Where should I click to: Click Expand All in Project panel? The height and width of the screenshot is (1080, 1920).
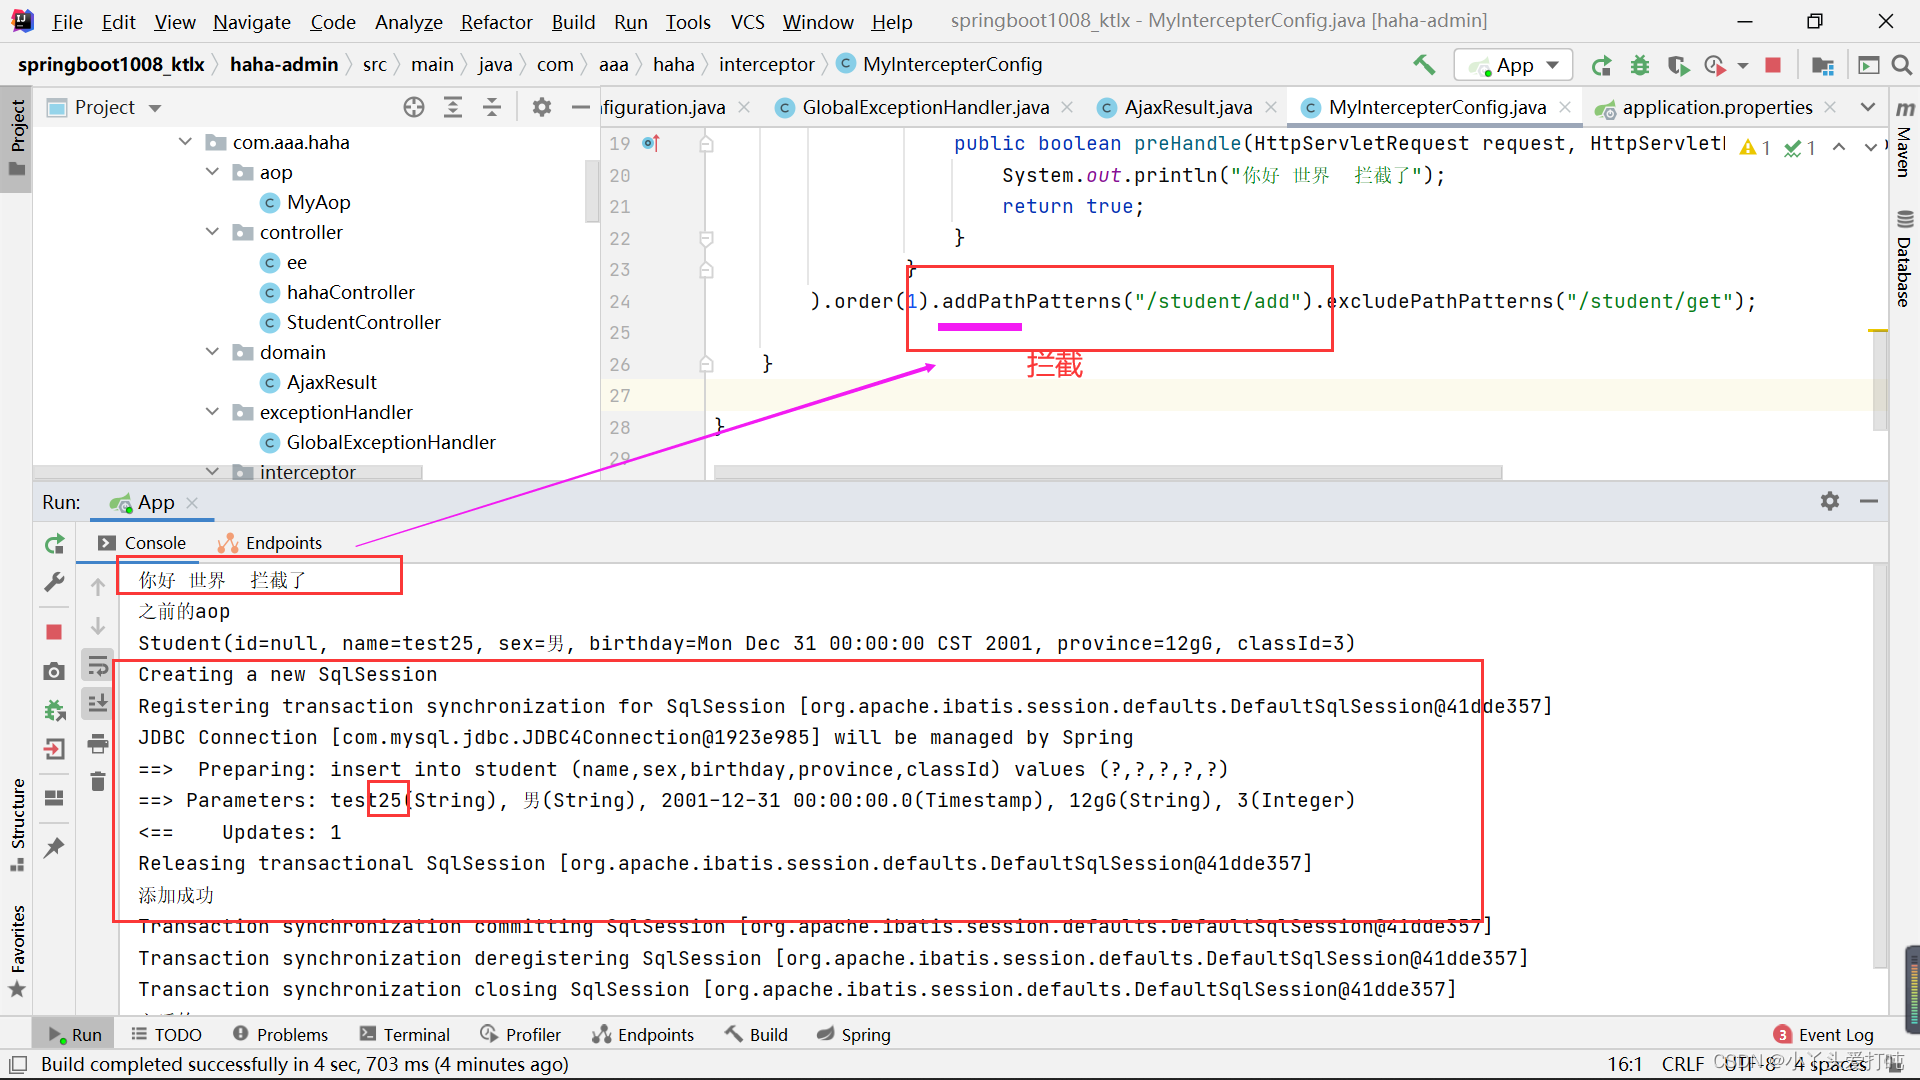[453, 107]
